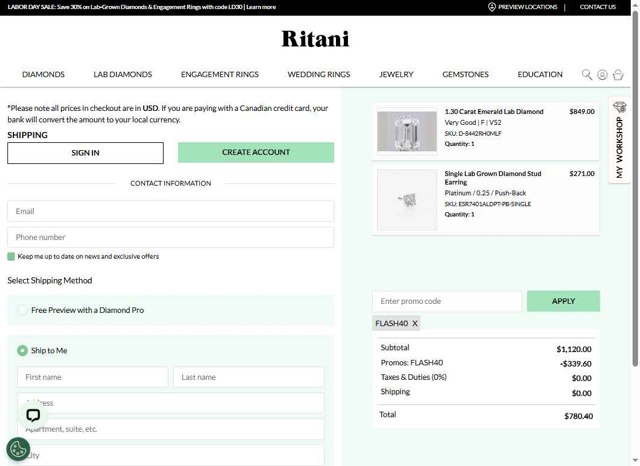Screen dimensions: 640x466
Task: Click the 1.30 Carat Emerald Lab Diamond title
Action: coord(494,111)
